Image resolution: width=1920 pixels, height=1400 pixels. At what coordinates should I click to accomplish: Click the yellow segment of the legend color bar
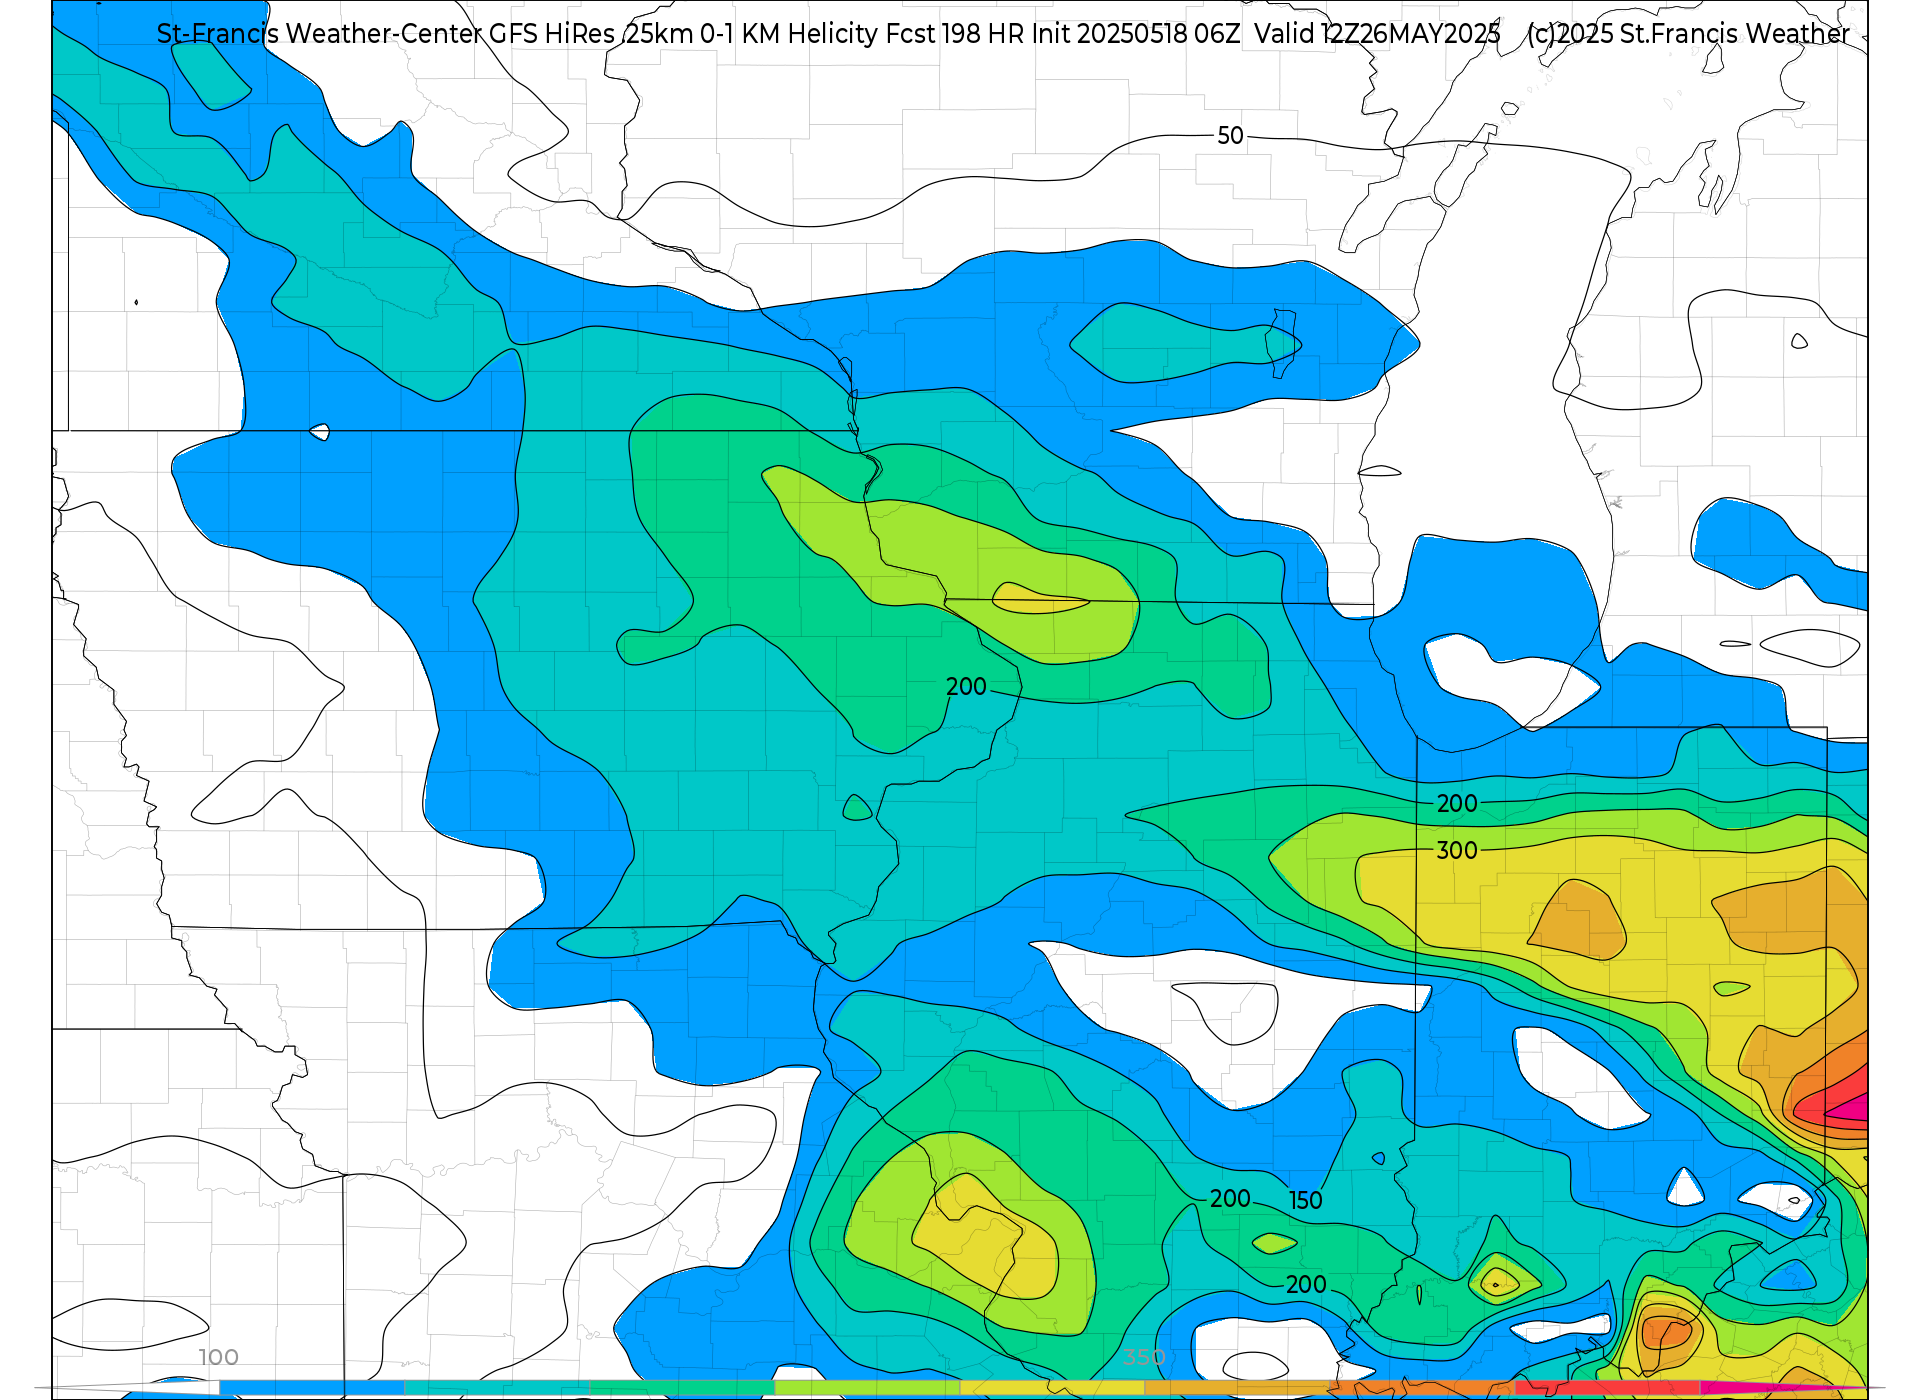click(x=1052, y=1388)
